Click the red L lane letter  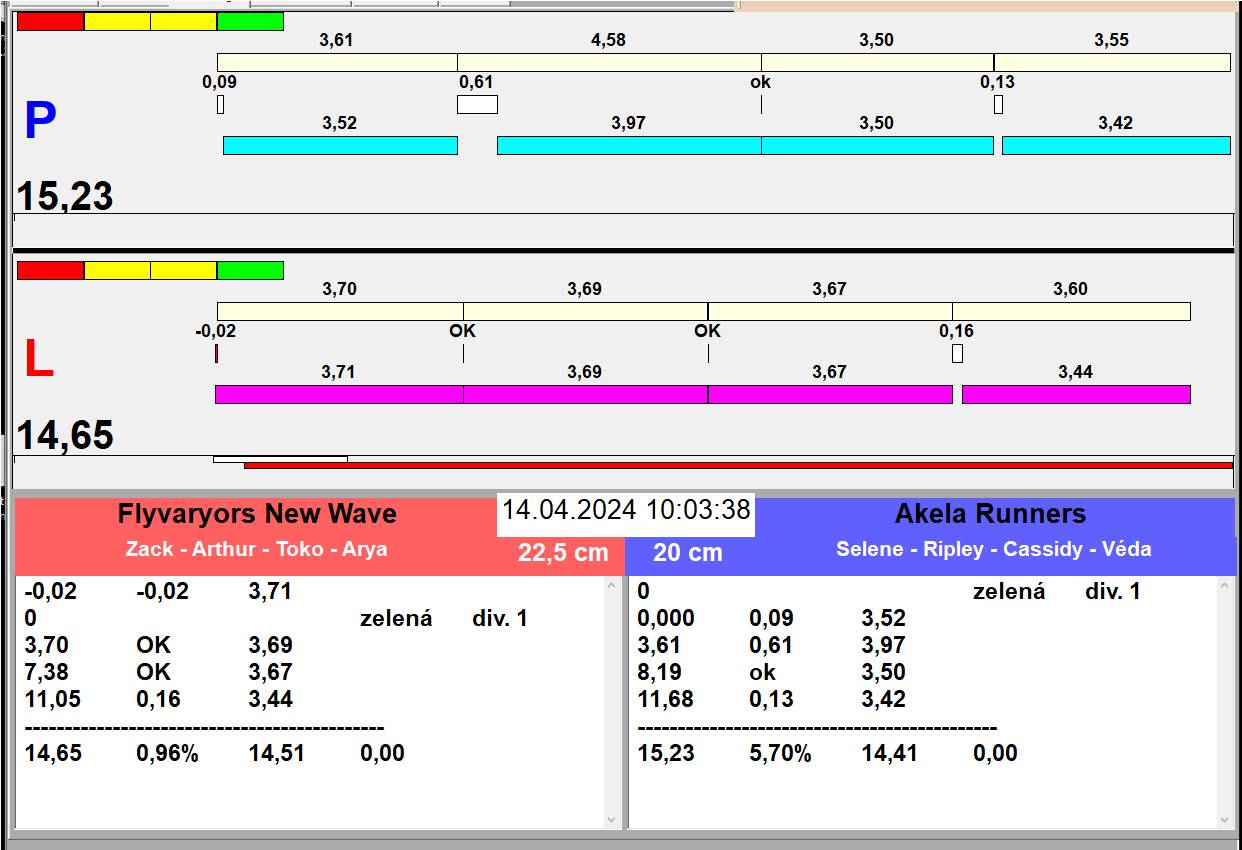pos(38,360)
